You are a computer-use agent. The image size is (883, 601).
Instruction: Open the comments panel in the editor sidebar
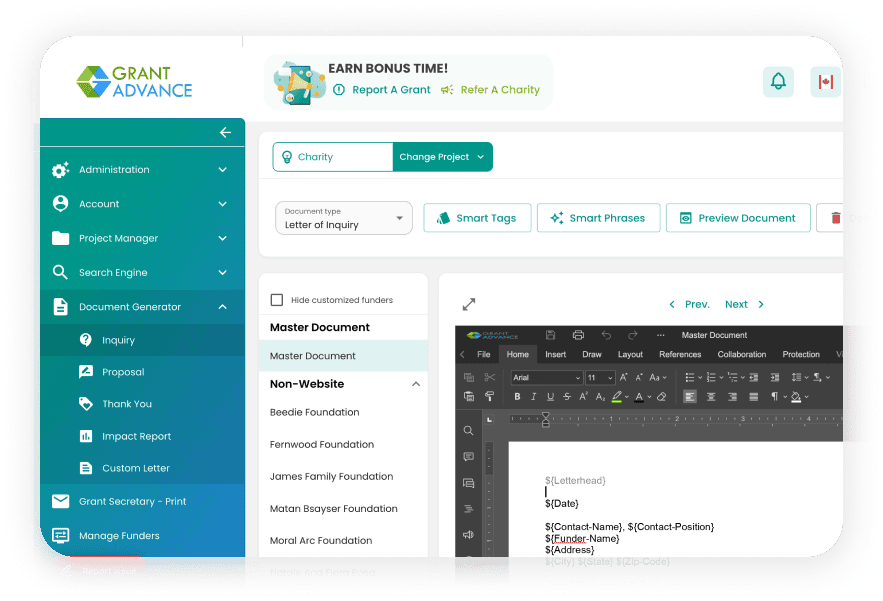[x=468, y=457]
